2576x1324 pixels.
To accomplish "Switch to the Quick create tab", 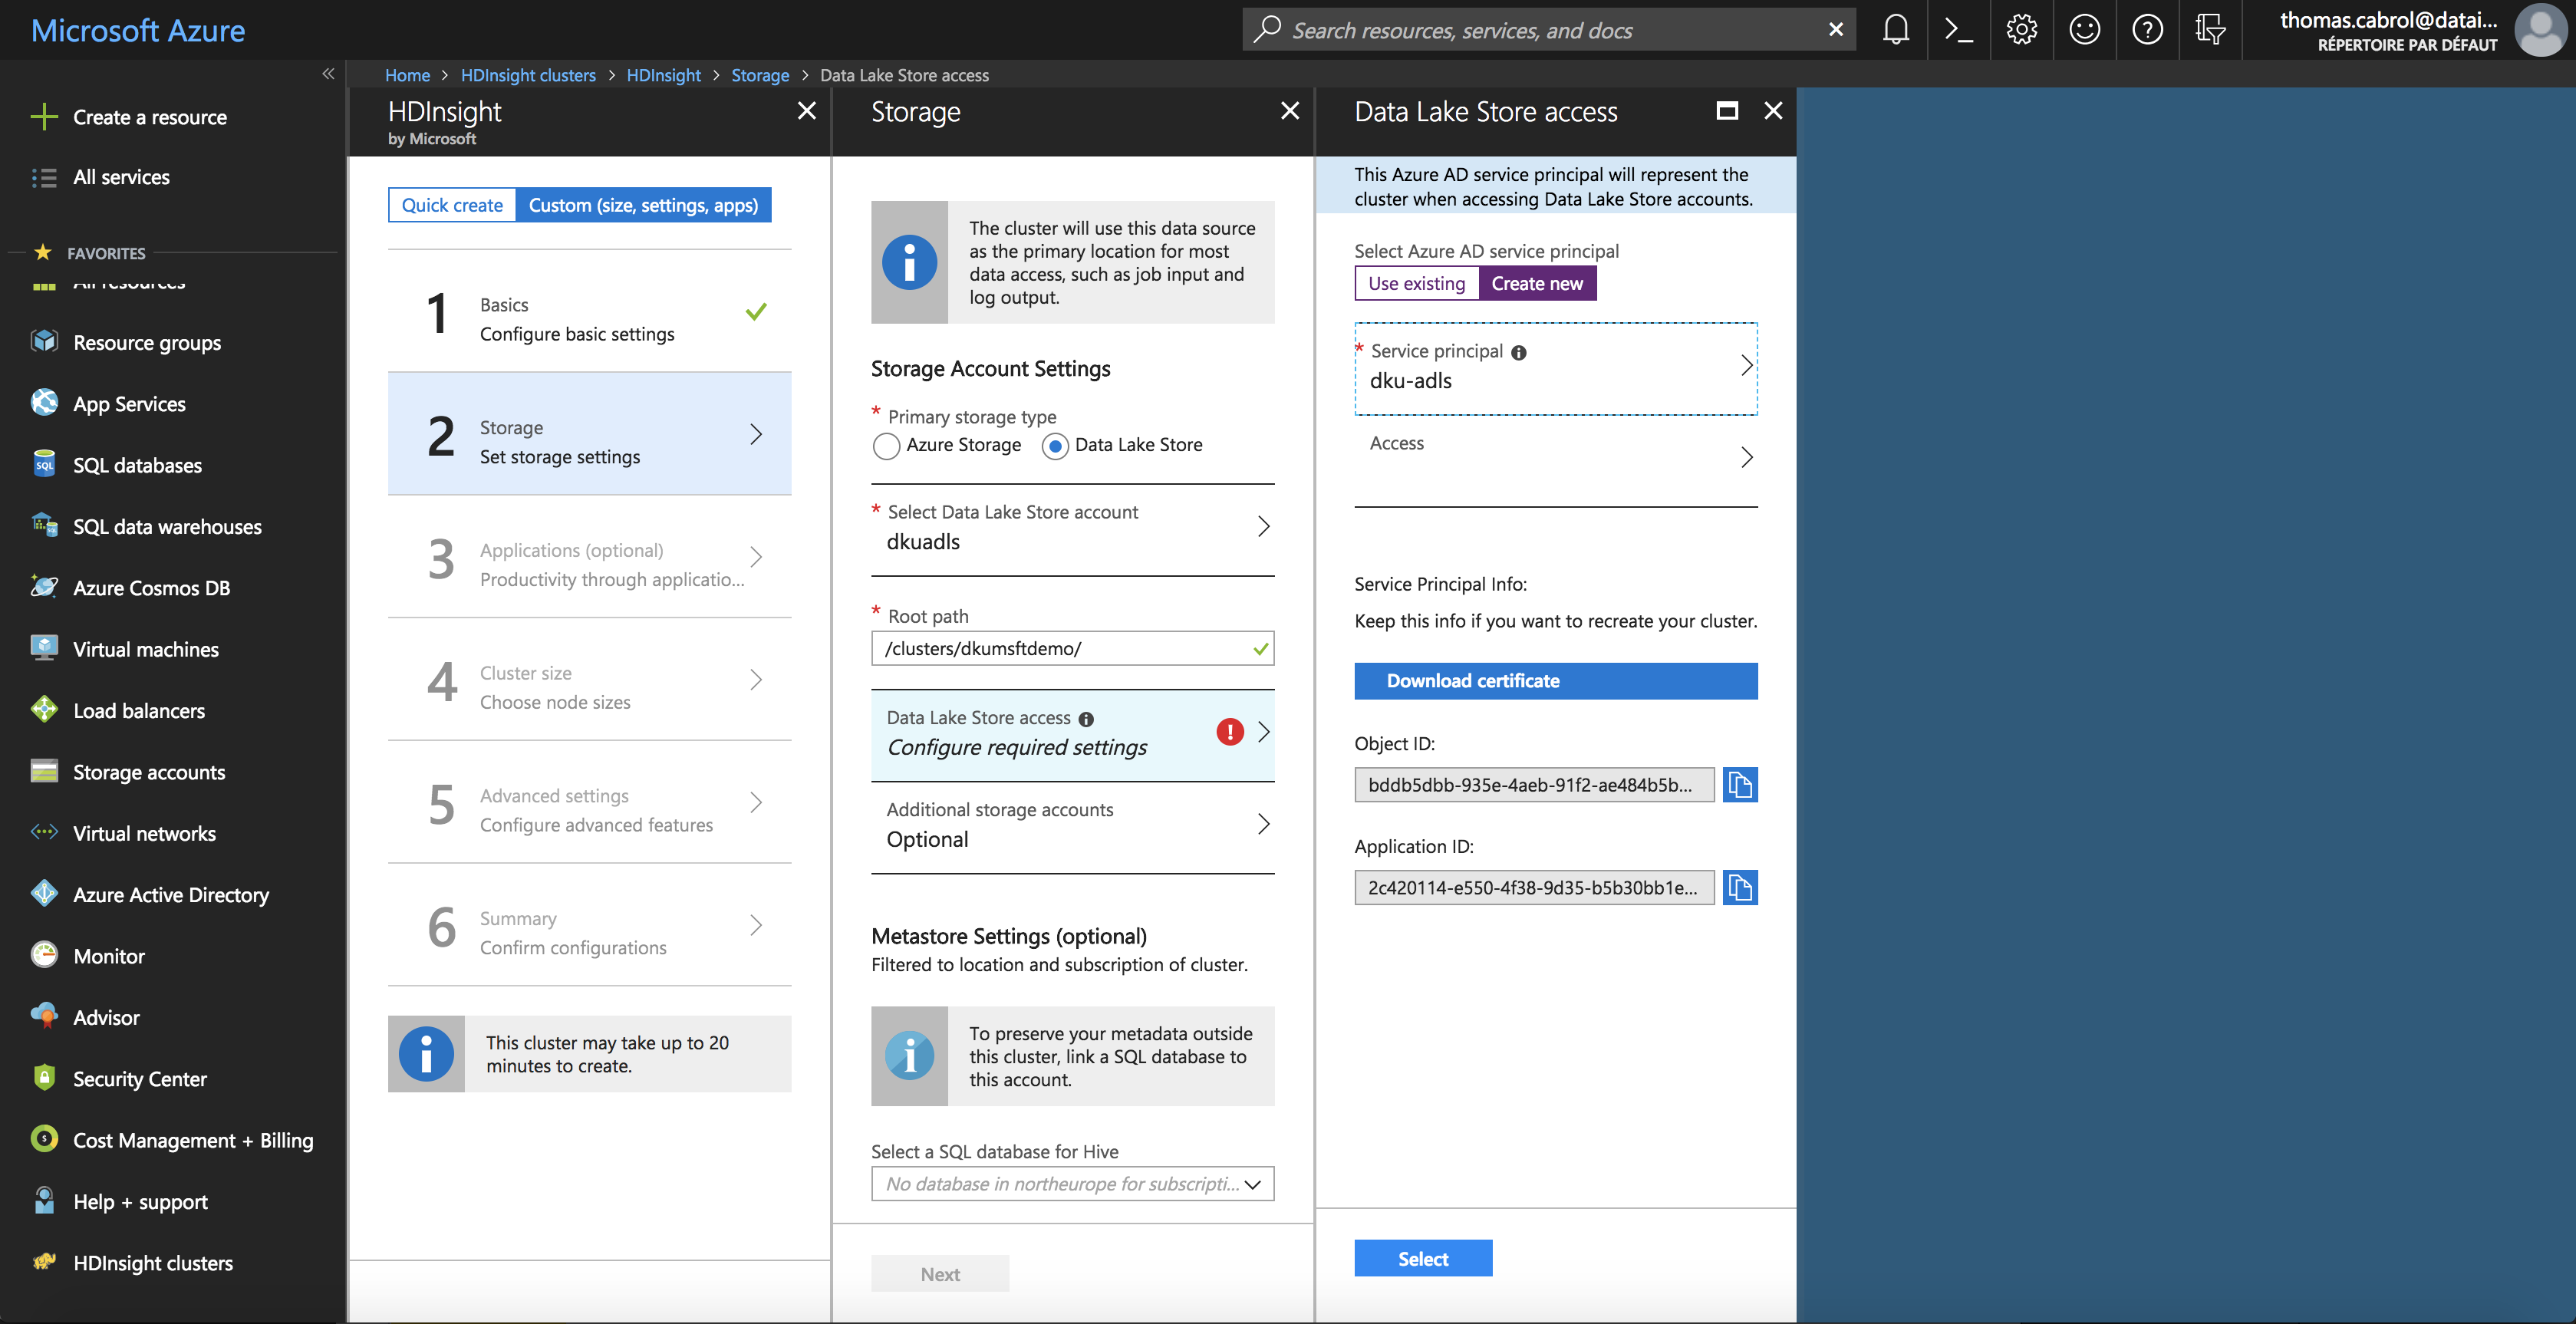I will point(452,205).
